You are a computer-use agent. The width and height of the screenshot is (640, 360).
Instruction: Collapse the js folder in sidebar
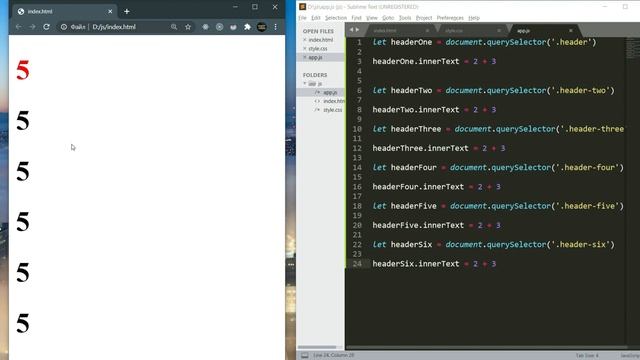[304, 84]
